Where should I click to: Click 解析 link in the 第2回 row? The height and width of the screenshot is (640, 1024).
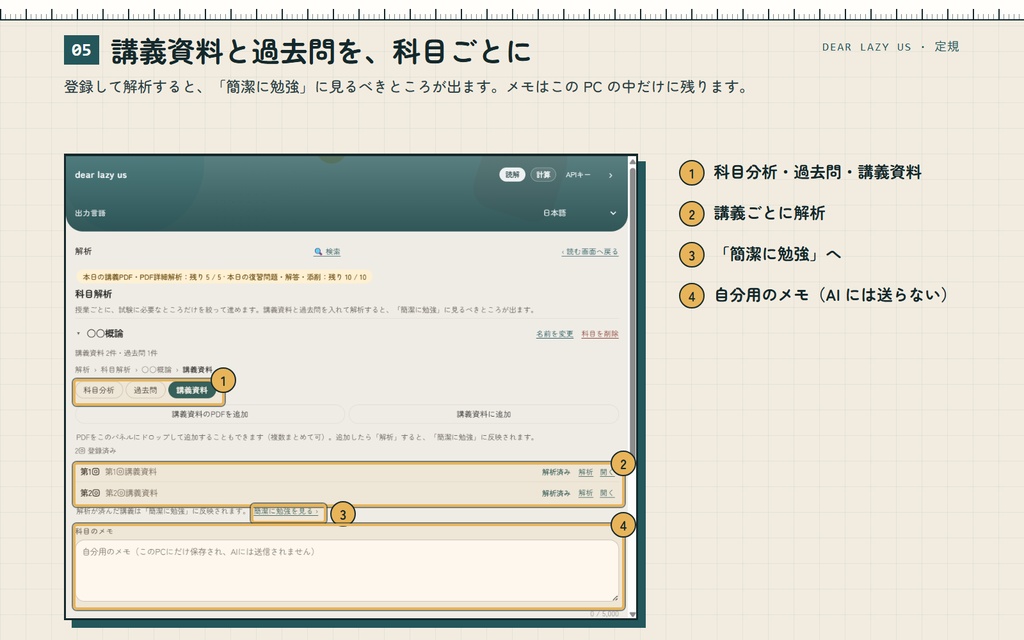pyautogui.click(x=586, y=493)
